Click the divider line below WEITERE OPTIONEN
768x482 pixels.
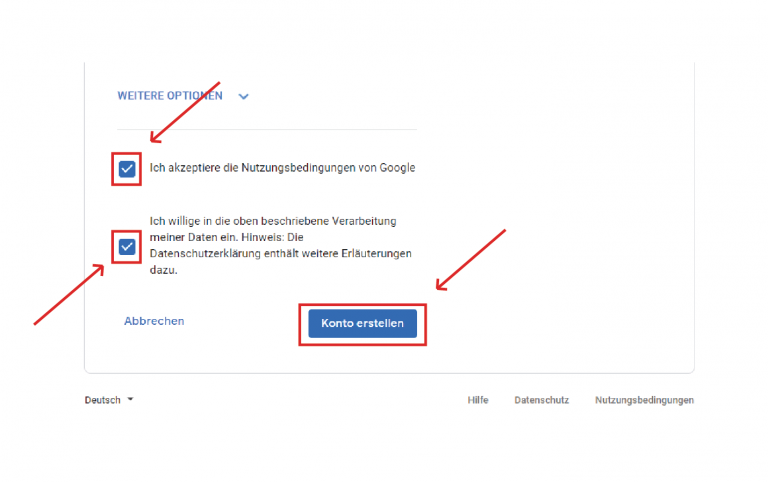click(266, 129)
